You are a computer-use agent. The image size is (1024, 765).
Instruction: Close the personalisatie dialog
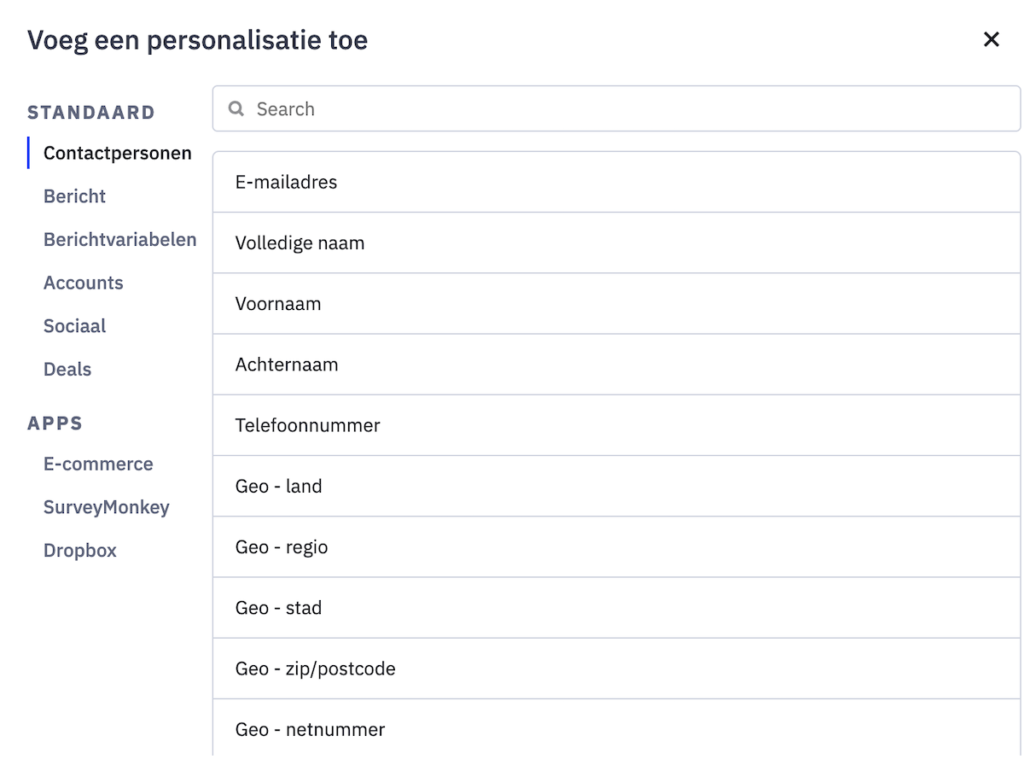[x=991, y=40]
